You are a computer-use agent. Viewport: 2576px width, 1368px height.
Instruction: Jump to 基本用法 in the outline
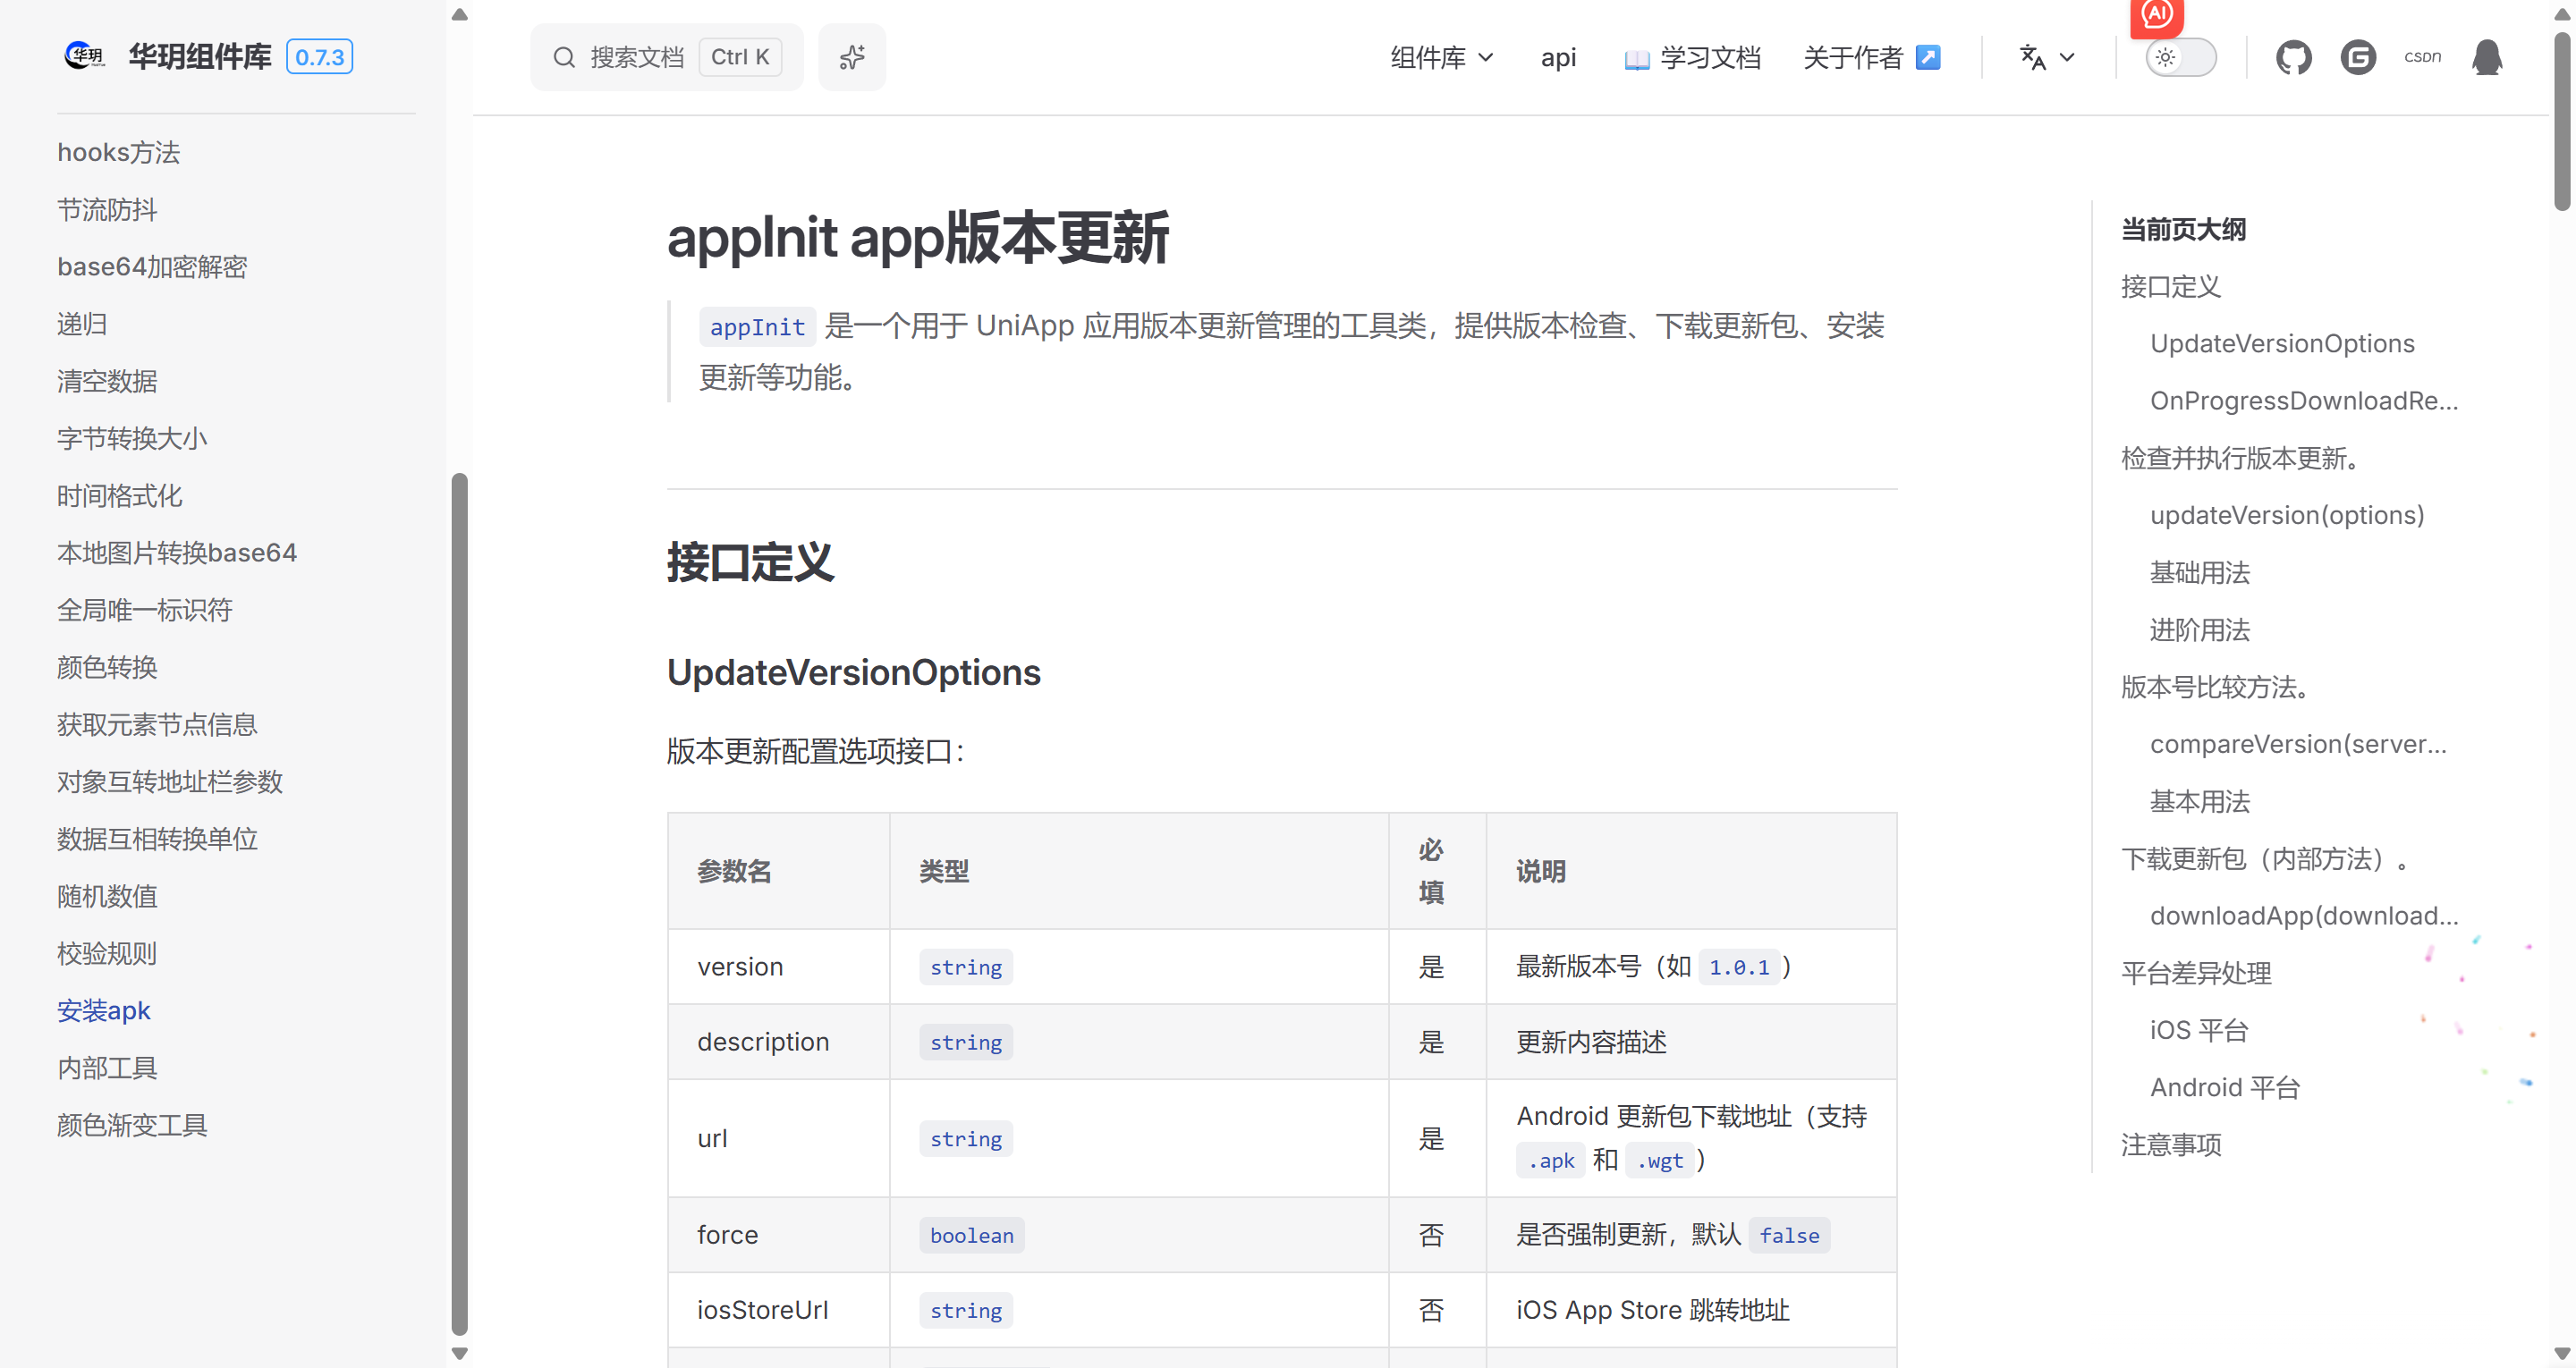tap(2200, 801)
